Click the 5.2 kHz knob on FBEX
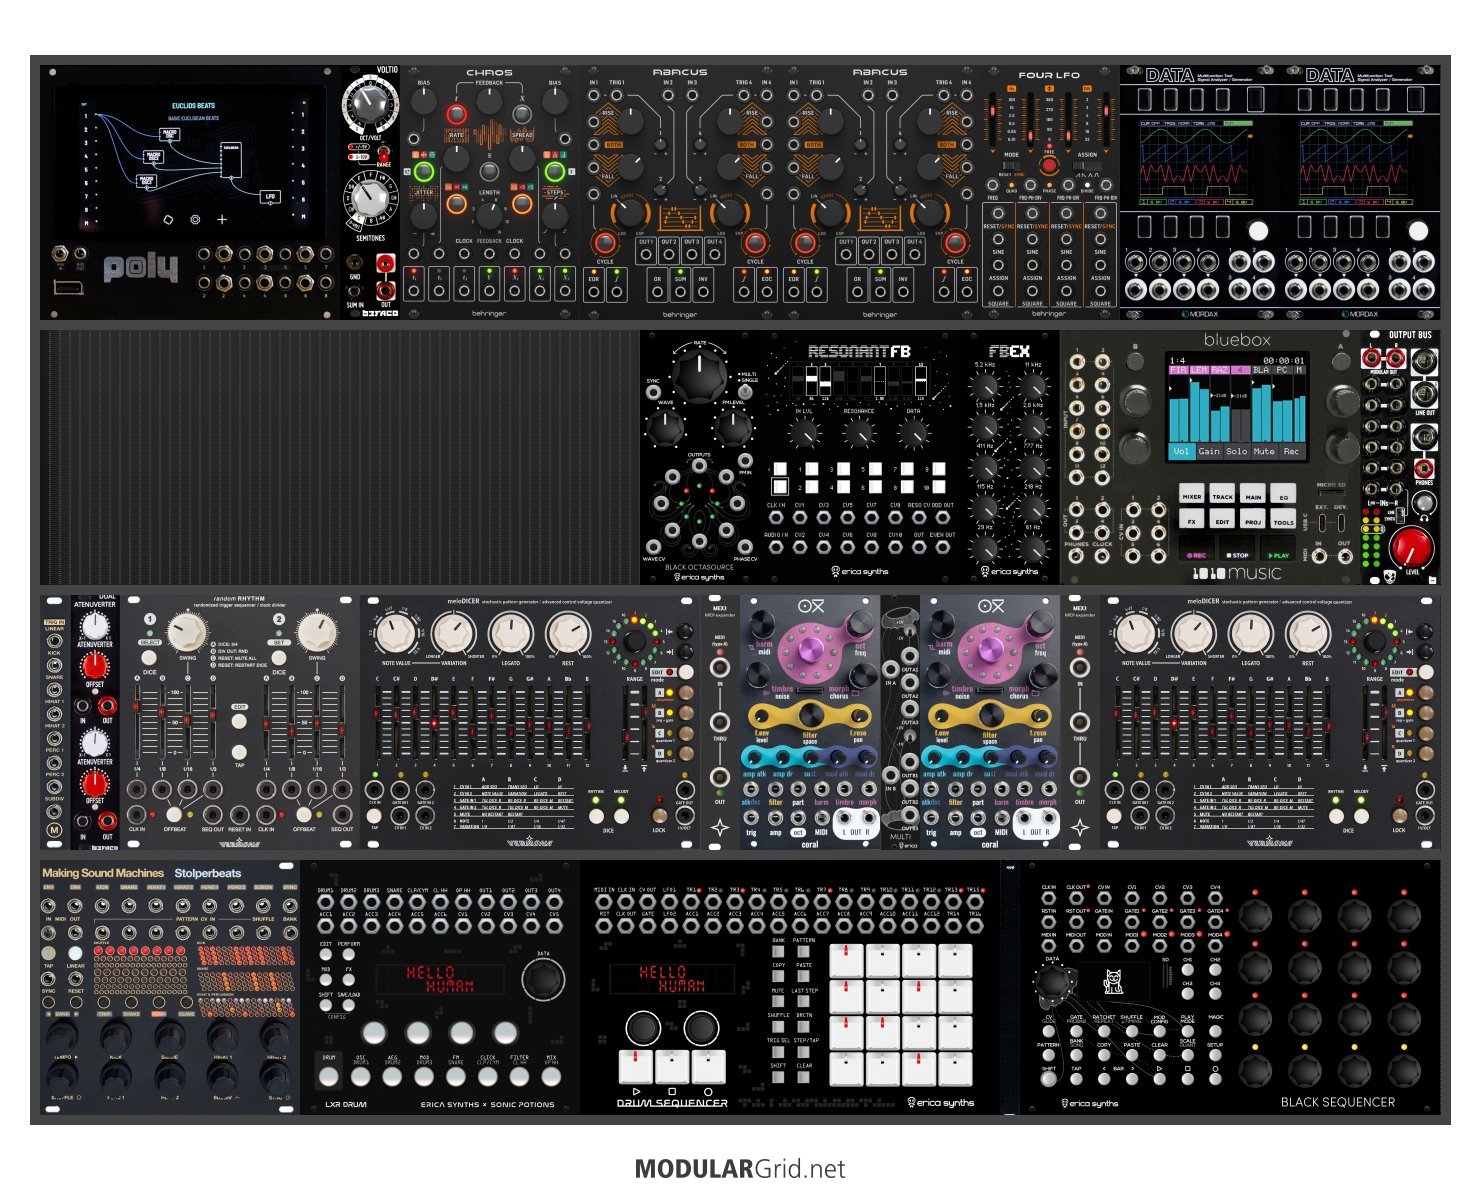This screenshot has height=1190, width=1481. coord(986,385)
